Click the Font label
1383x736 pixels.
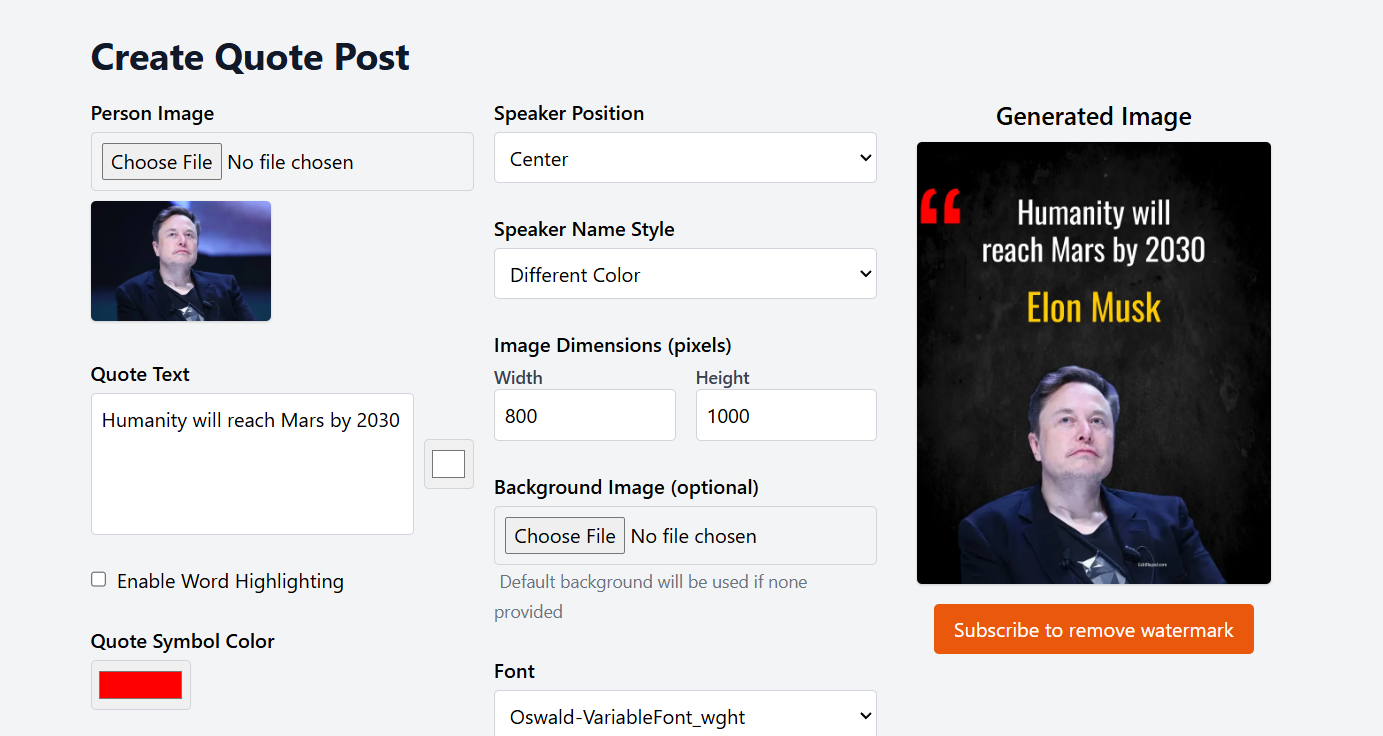pos(514,671)
